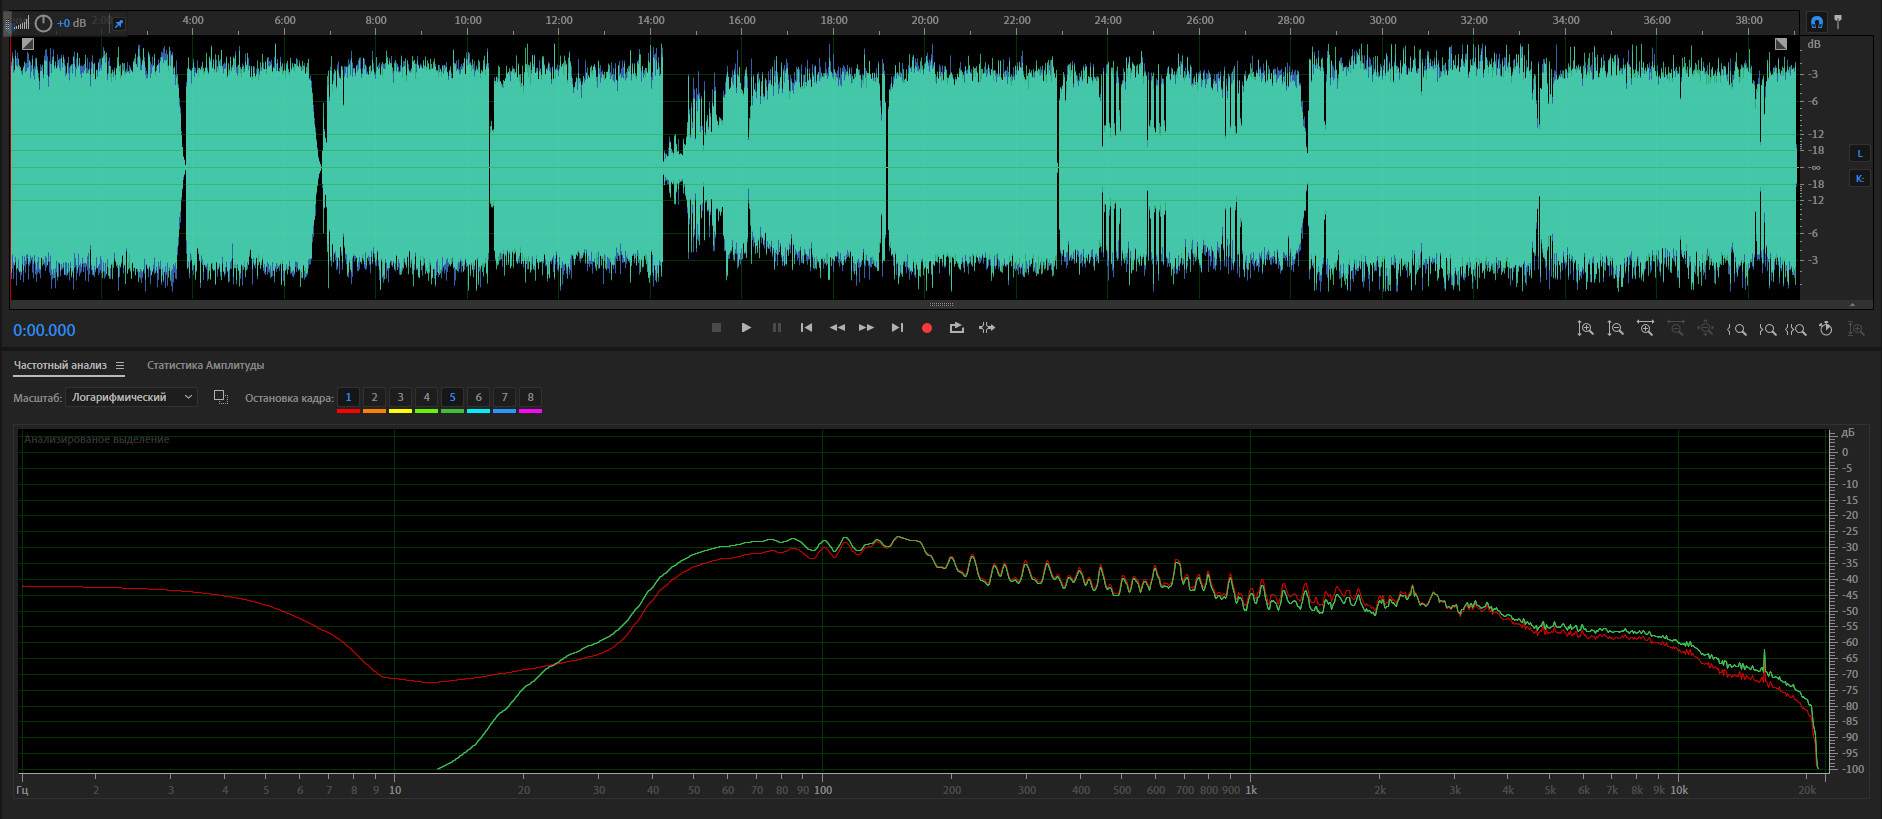
Task: Click the zoom reset stopwatch icon
Action: pyautogui.click(x=1826, y=329)
